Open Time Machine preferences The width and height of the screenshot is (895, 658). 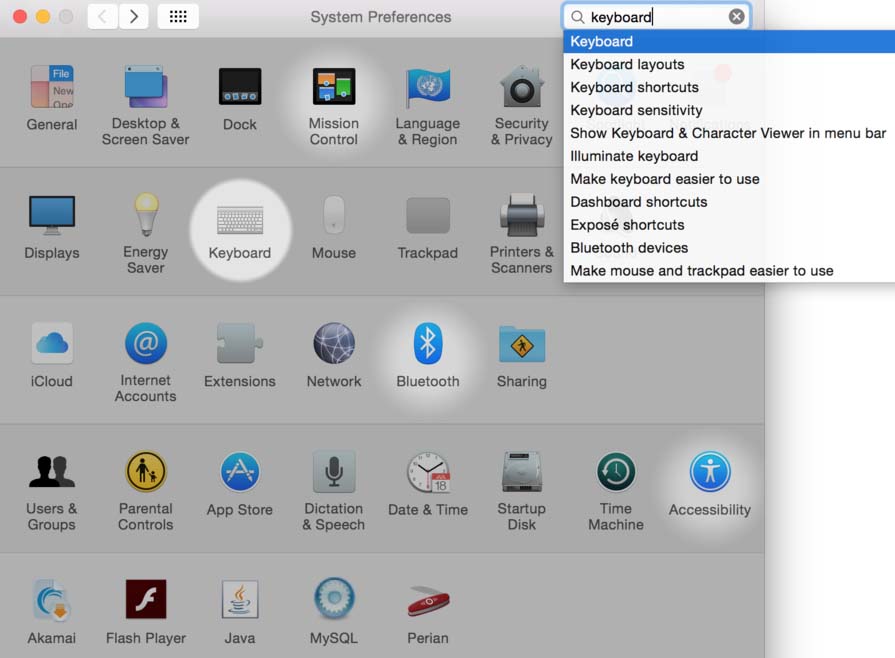click(616, 491)
